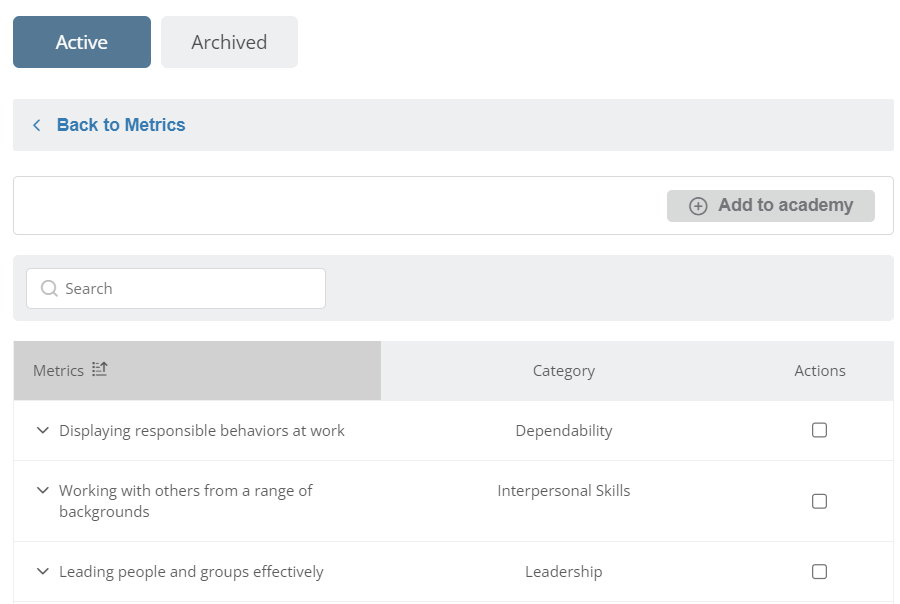Viewport: 900px width, 604px height.
Task: Focus the Search input field
Action: tap(176, 288)
